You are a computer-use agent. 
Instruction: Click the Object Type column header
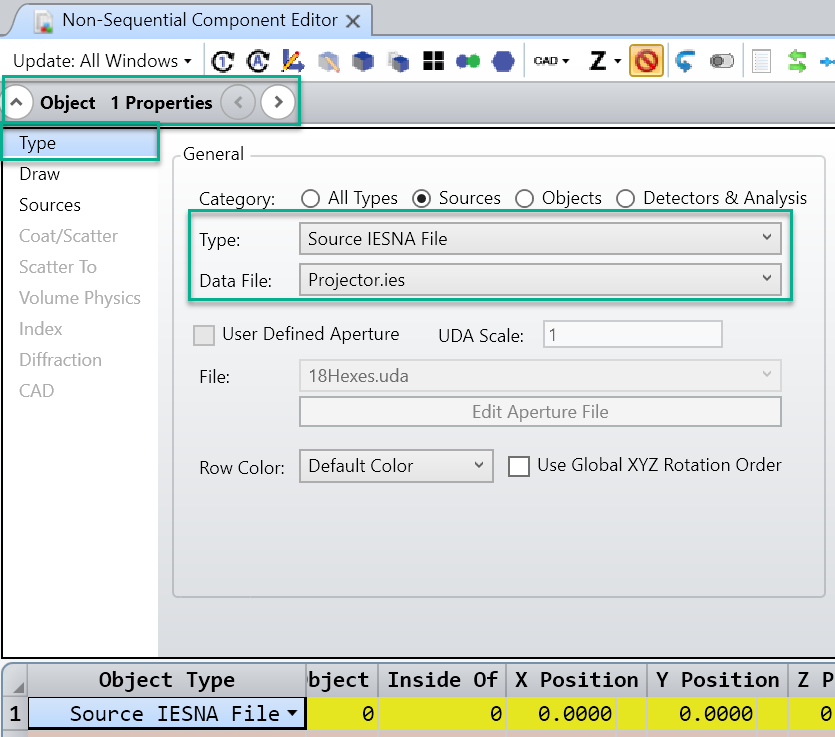167,680
